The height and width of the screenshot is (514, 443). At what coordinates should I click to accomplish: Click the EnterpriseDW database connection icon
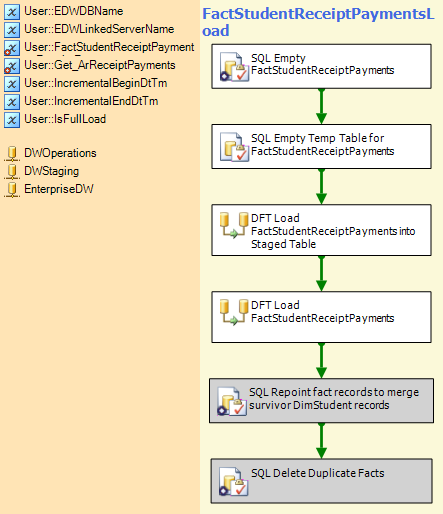click(12, 189)
